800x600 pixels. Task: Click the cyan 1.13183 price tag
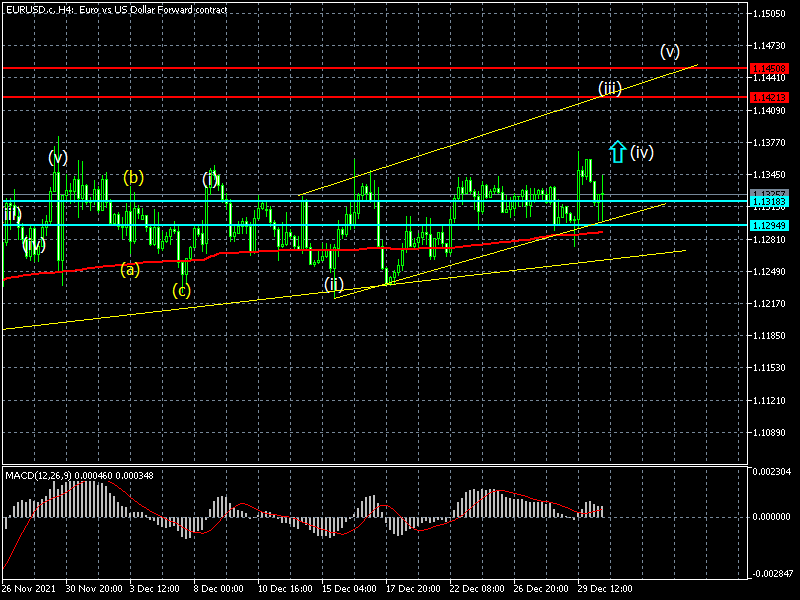click(769, 202)
